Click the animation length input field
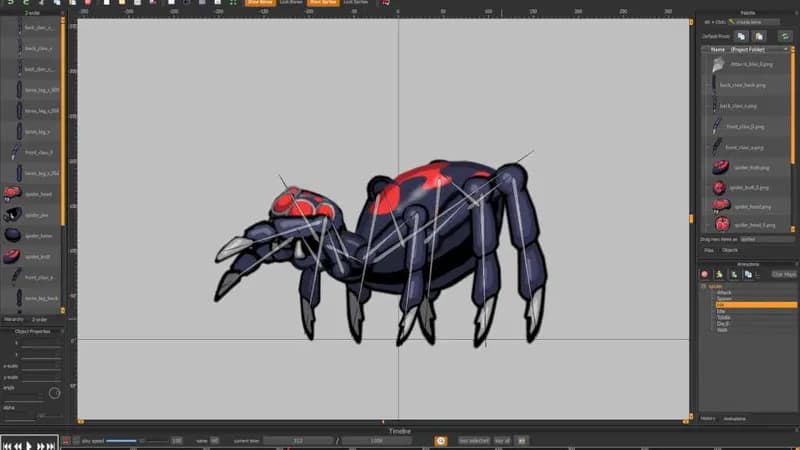This screenshot has width=800, height=450. click(377, 441)
